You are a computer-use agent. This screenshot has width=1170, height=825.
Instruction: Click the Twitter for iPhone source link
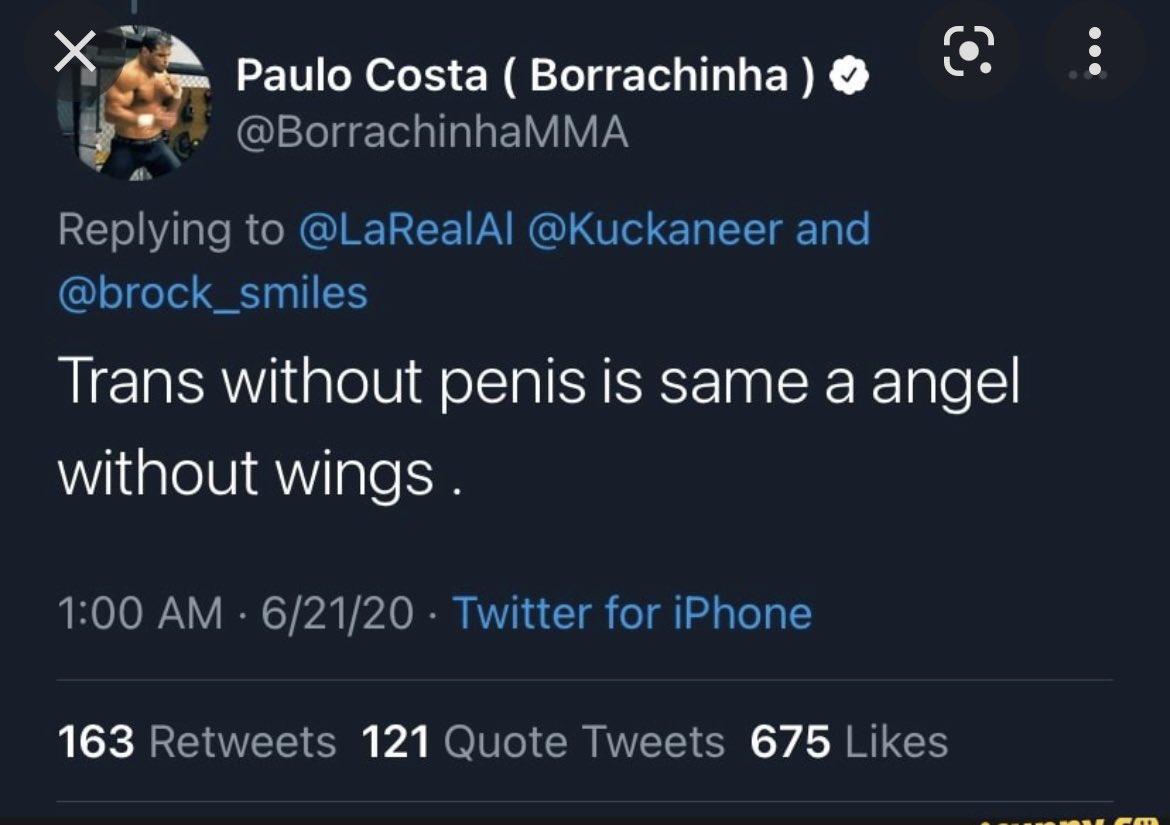[632, 612]
